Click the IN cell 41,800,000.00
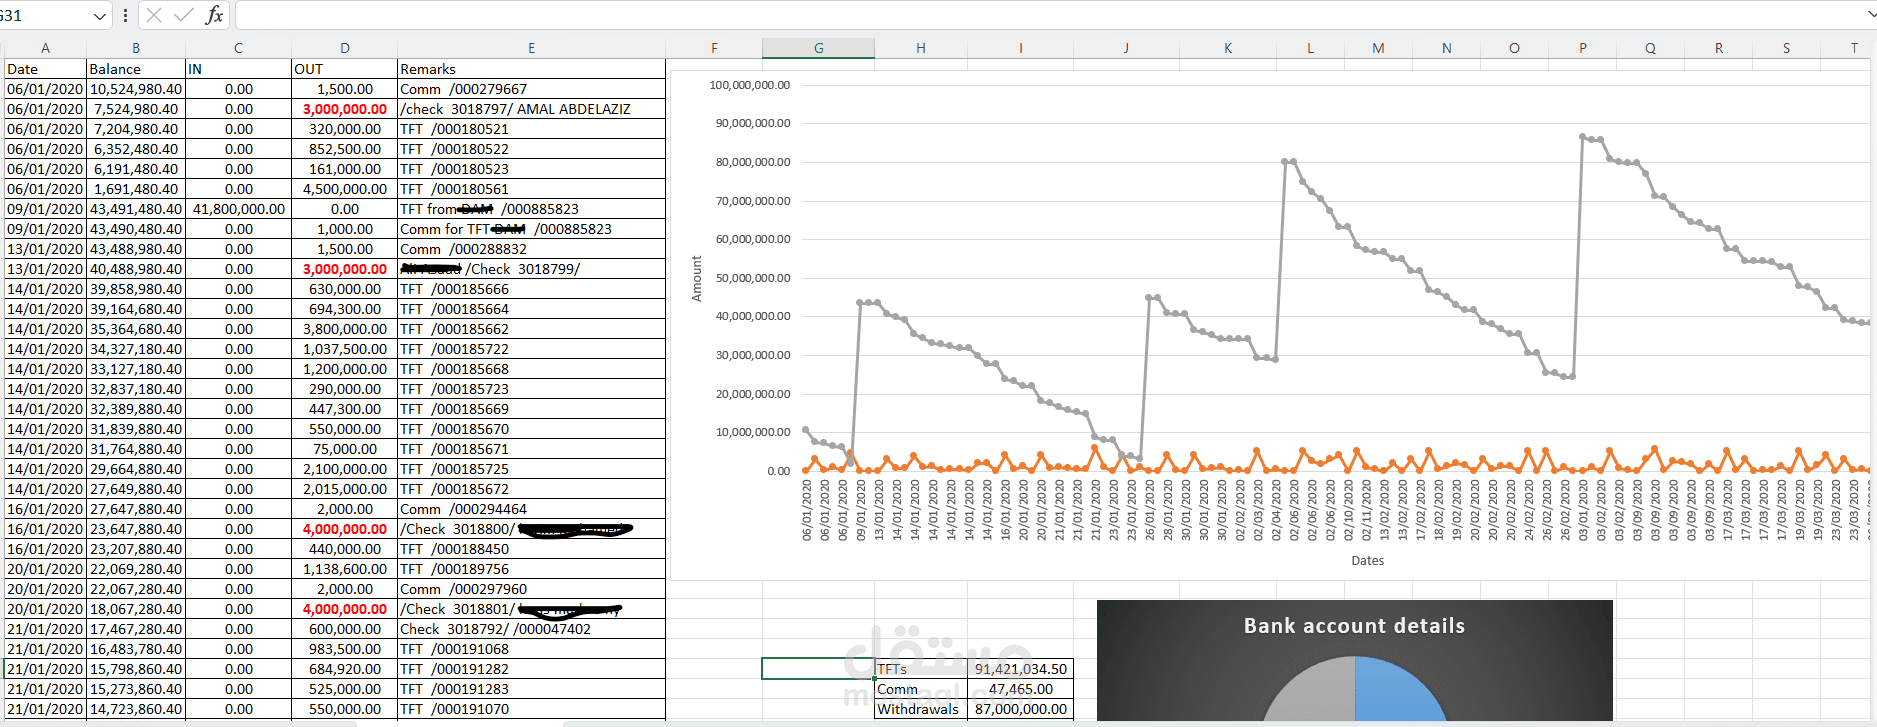1877x727 pixels. coord(238,209)
